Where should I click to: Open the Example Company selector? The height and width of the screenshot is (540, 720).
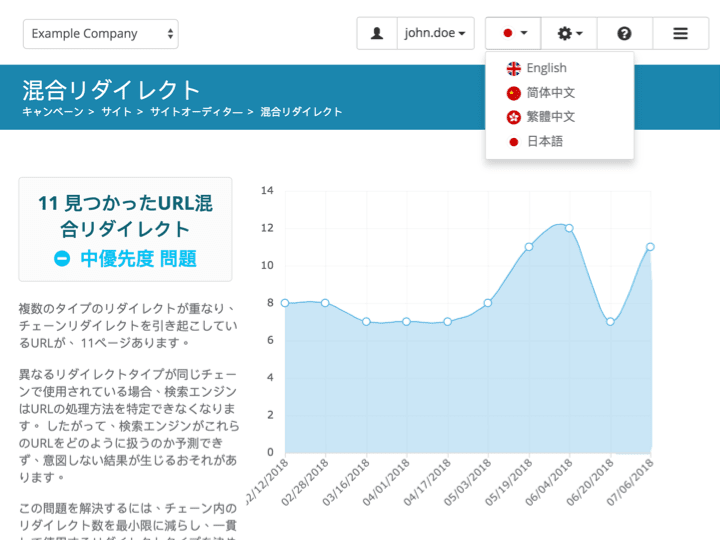[x=100, y=34]
